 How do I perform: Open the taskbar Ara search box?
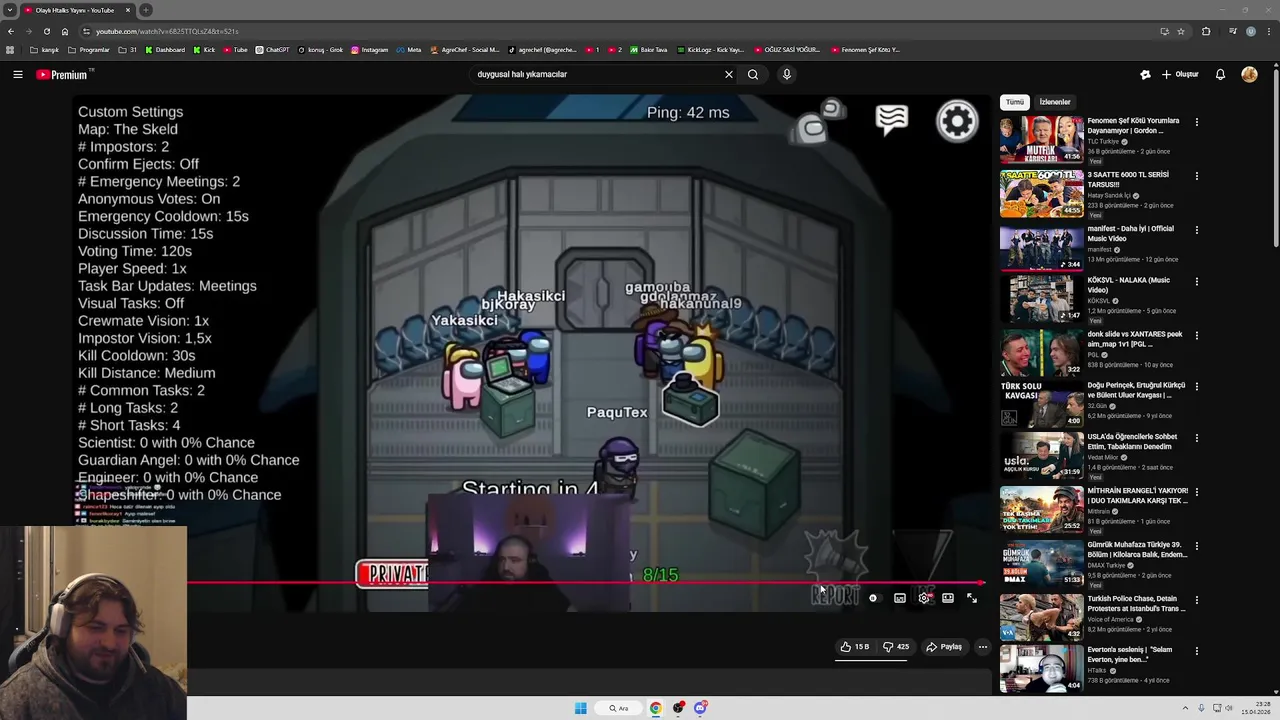pyautogui.click(x=619, y=708)
